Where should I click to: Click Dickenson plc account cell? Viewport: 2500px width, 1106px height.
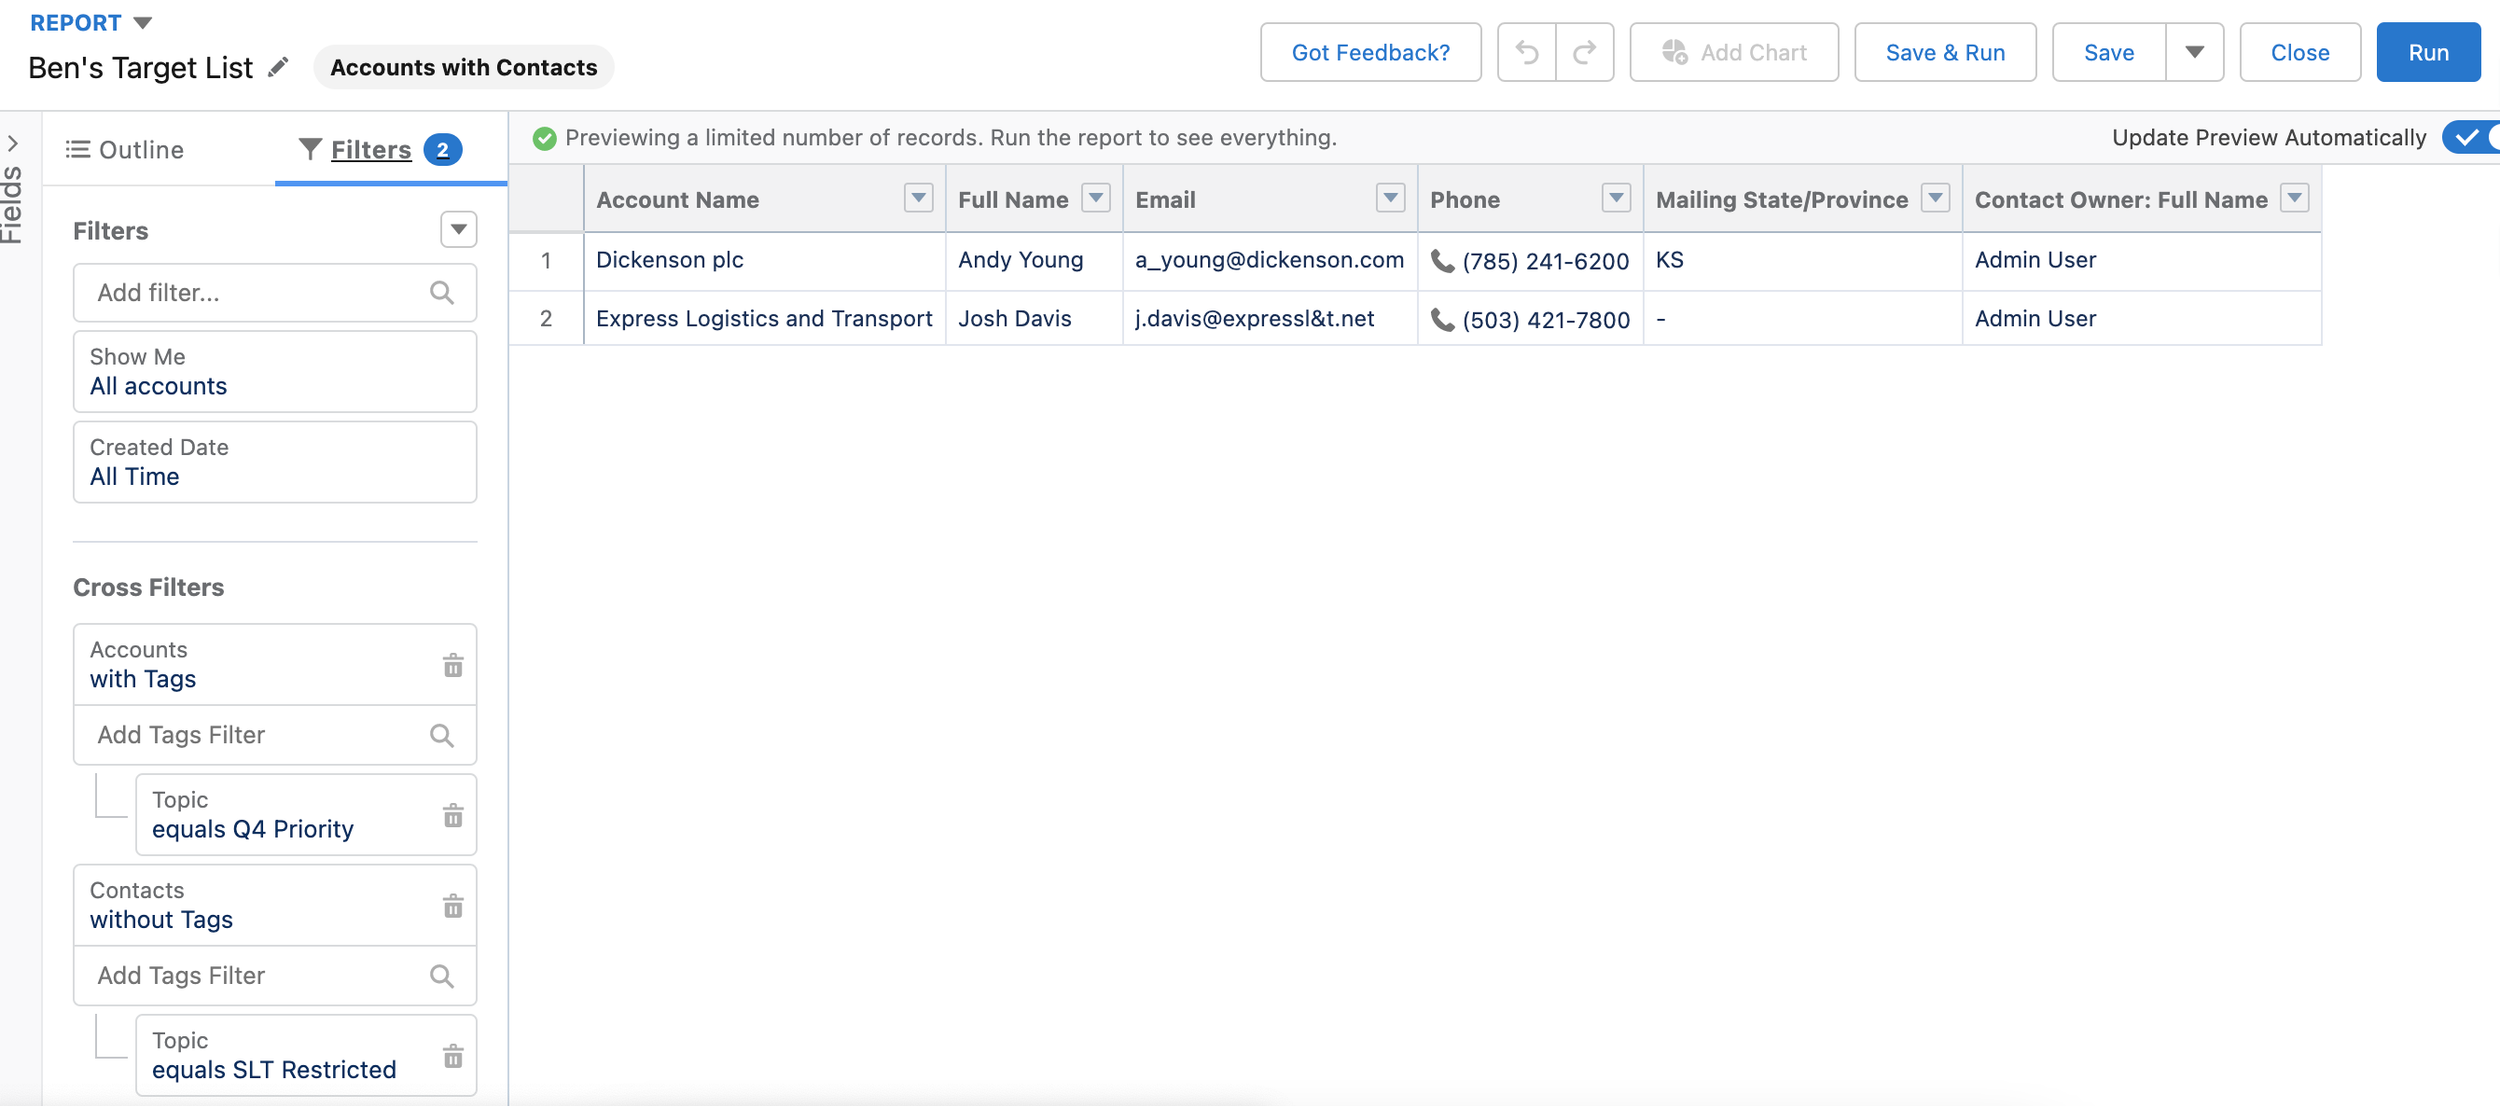click(765, 261)
